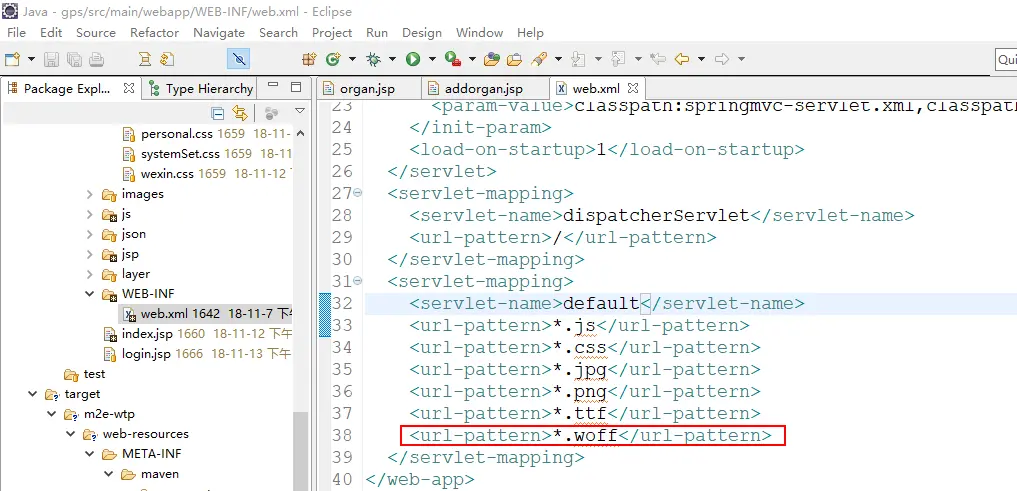Select index.jsp in the tree
Screen dimensions: 1017x491
click(197, 334)
